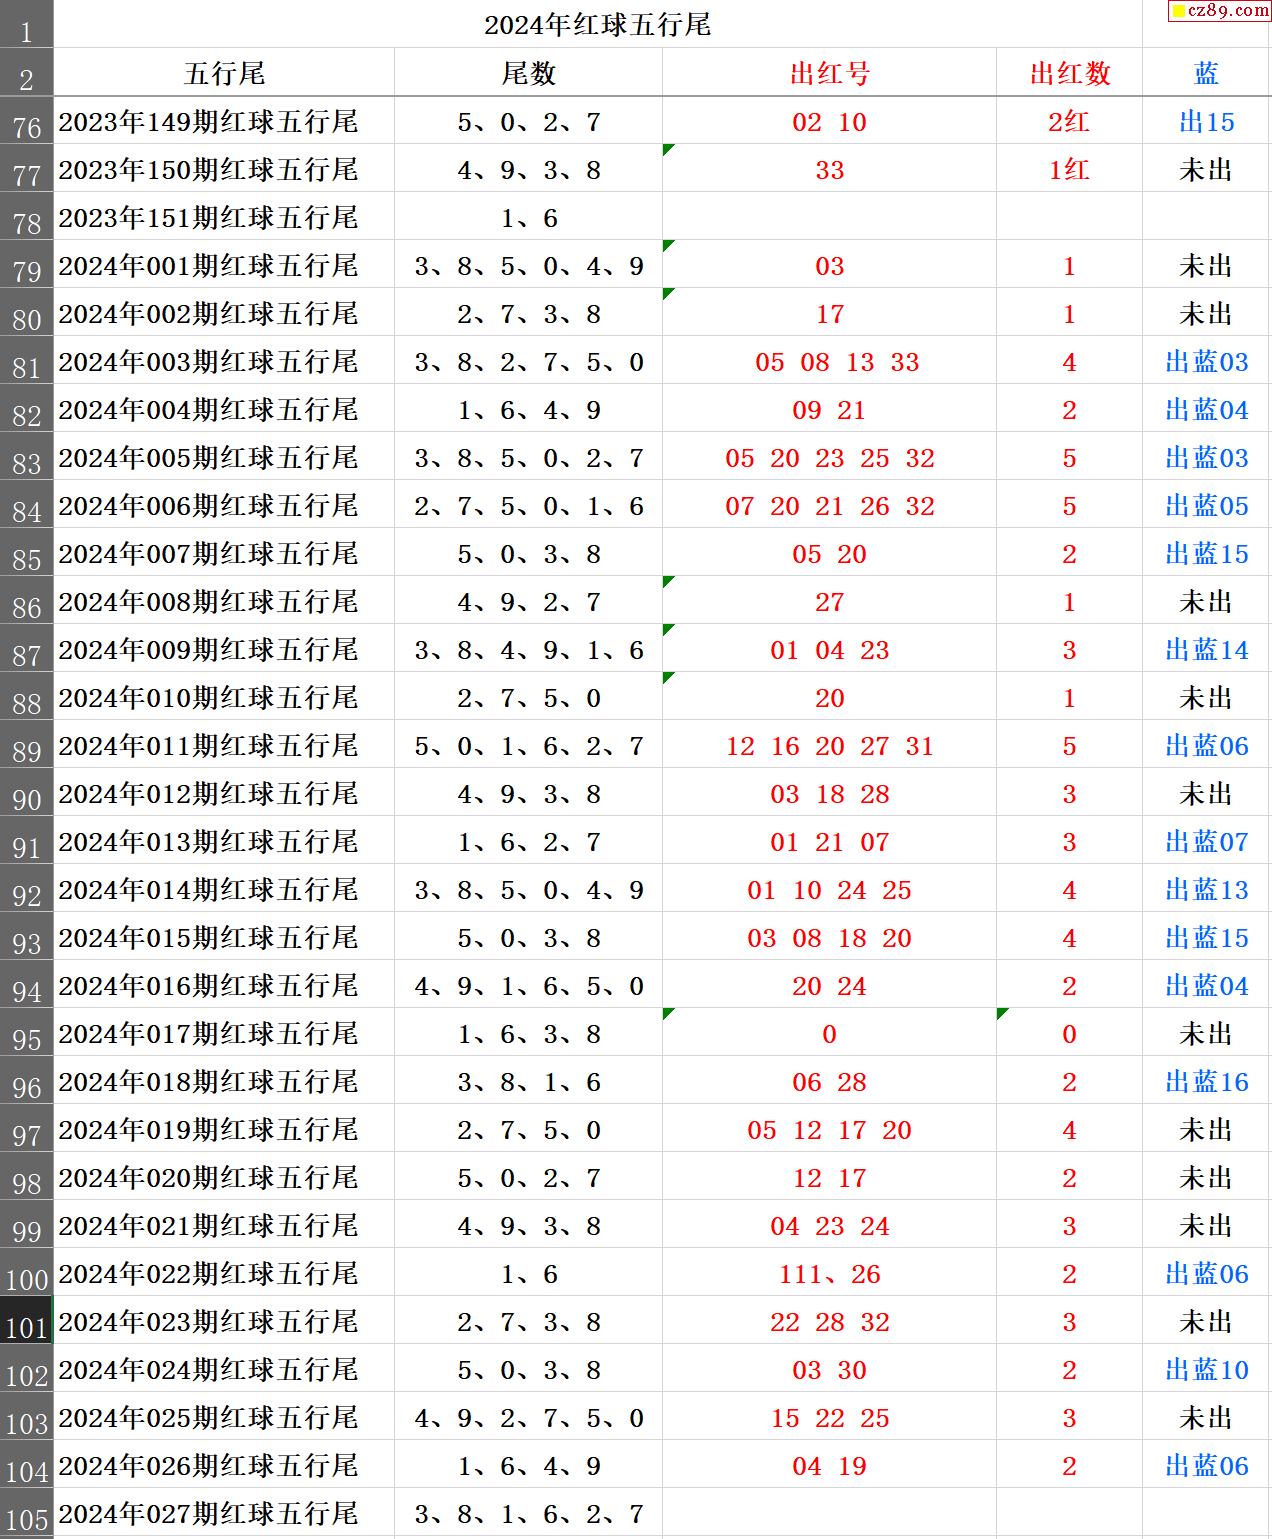Select the 五行尾 column header cell

(x=224, y=73)
